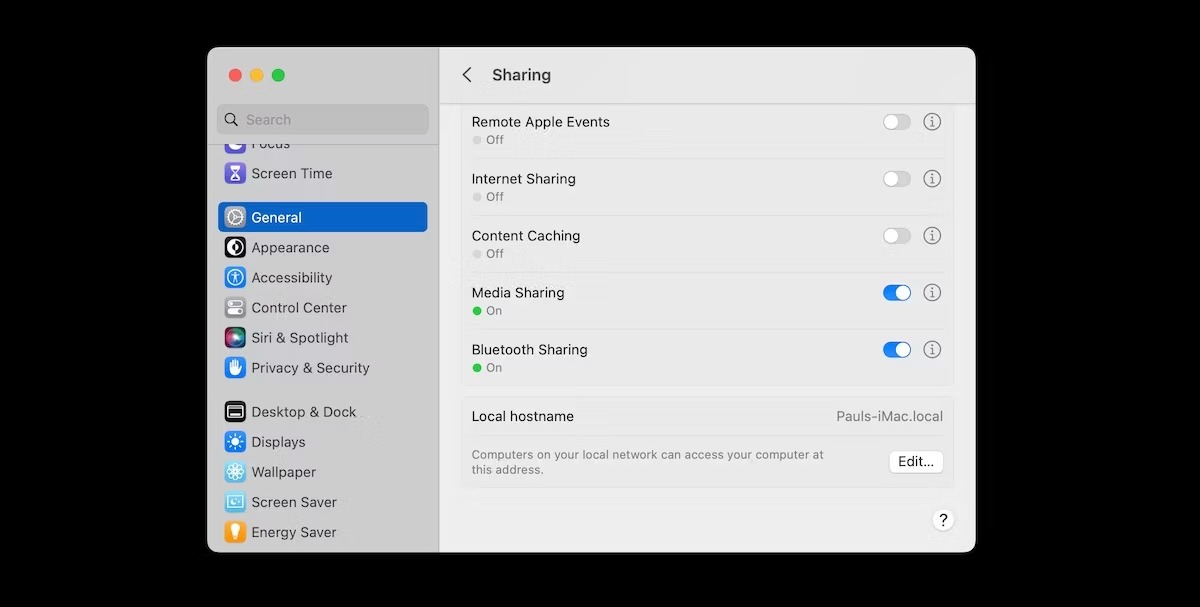Open Control Center settings label
The image size is (1200, 607).
pos(299,307)
